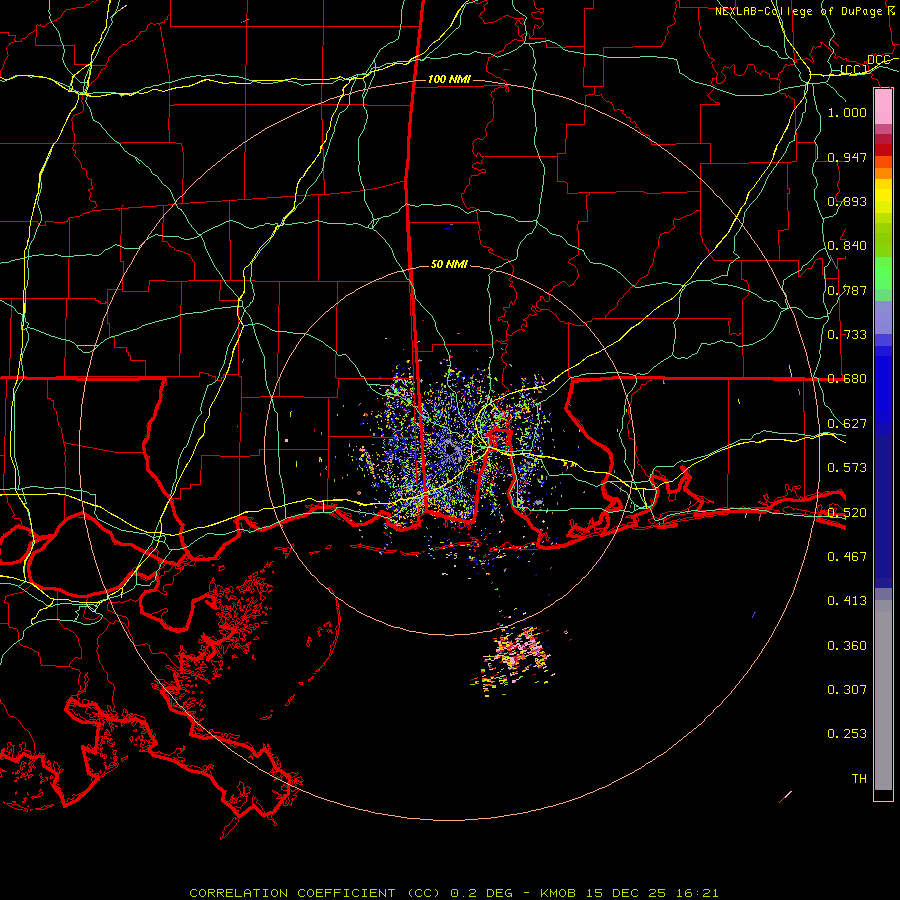
Task: Select the 0.467 scale value
Action: [x=847, y=557]
